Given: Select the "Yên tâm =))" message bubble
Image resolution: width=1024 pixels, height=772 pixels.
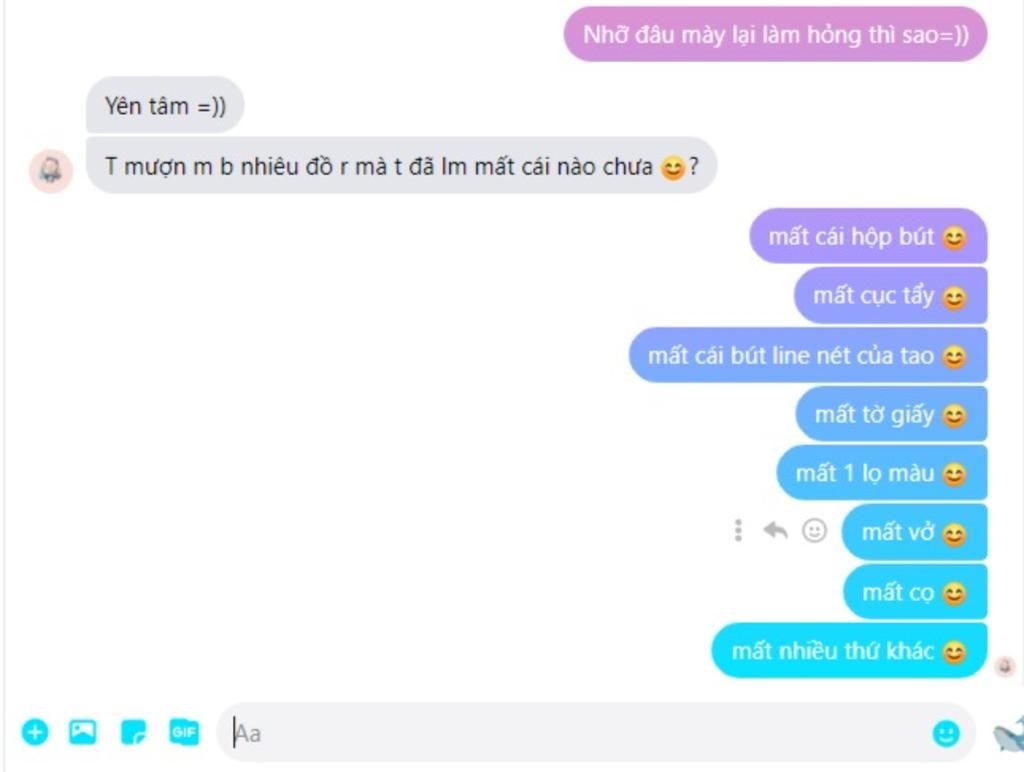Looking at the screenshot, I should point(165,105).
